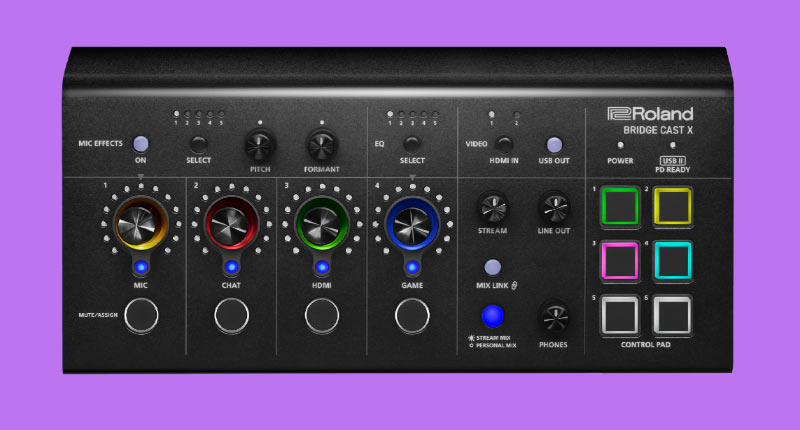Screen dimensions: 800x430
Task: Click the STREAM output knob
Action: (x=492, y=208)
